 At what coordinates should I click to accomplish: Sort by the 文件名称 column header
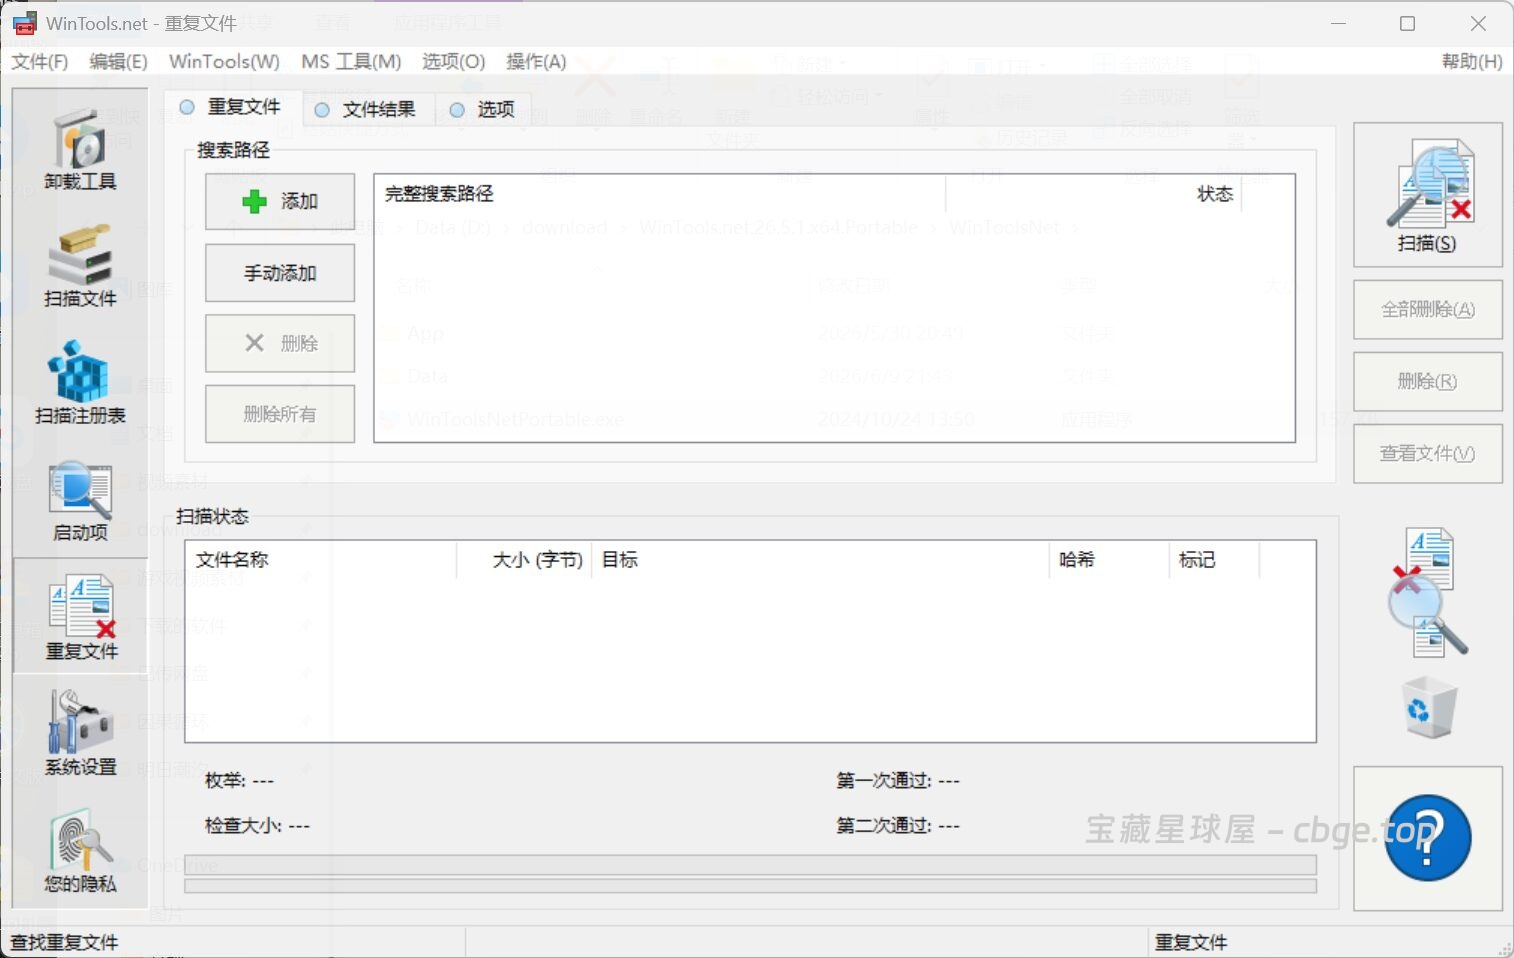321,560
